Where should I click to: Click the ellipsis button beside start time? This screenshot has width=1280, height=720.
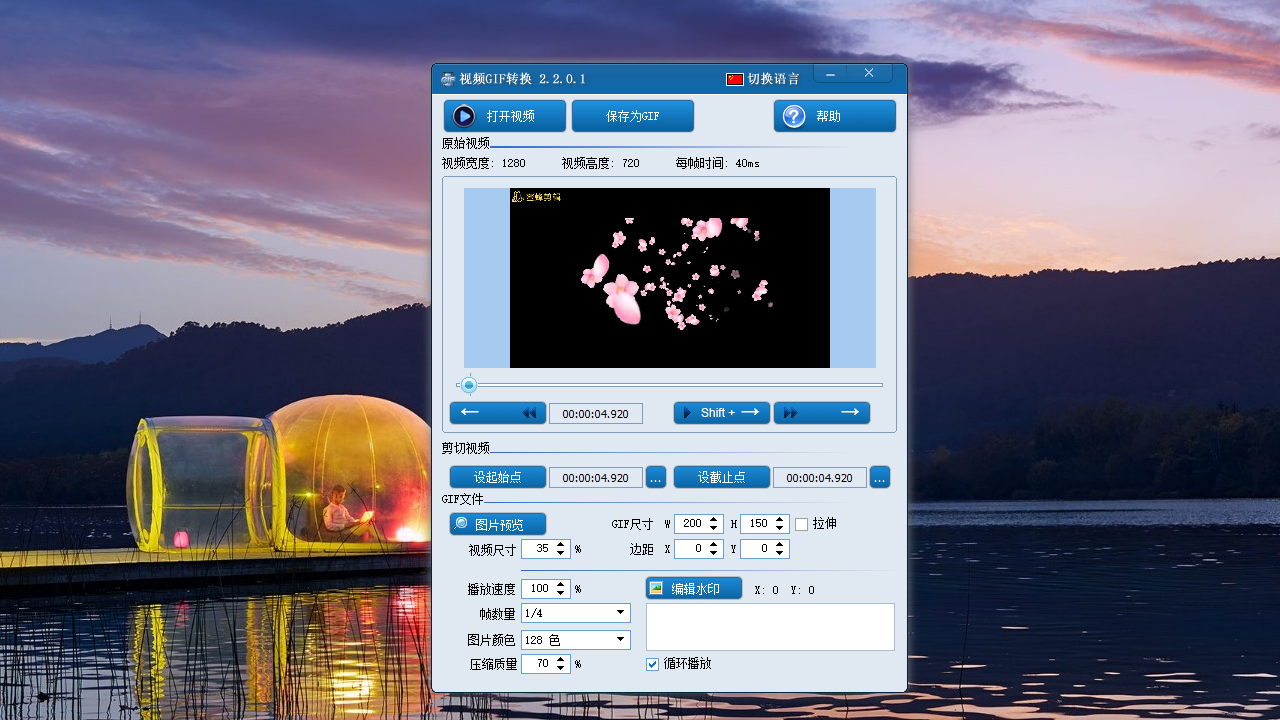click(x=656, y=478)
